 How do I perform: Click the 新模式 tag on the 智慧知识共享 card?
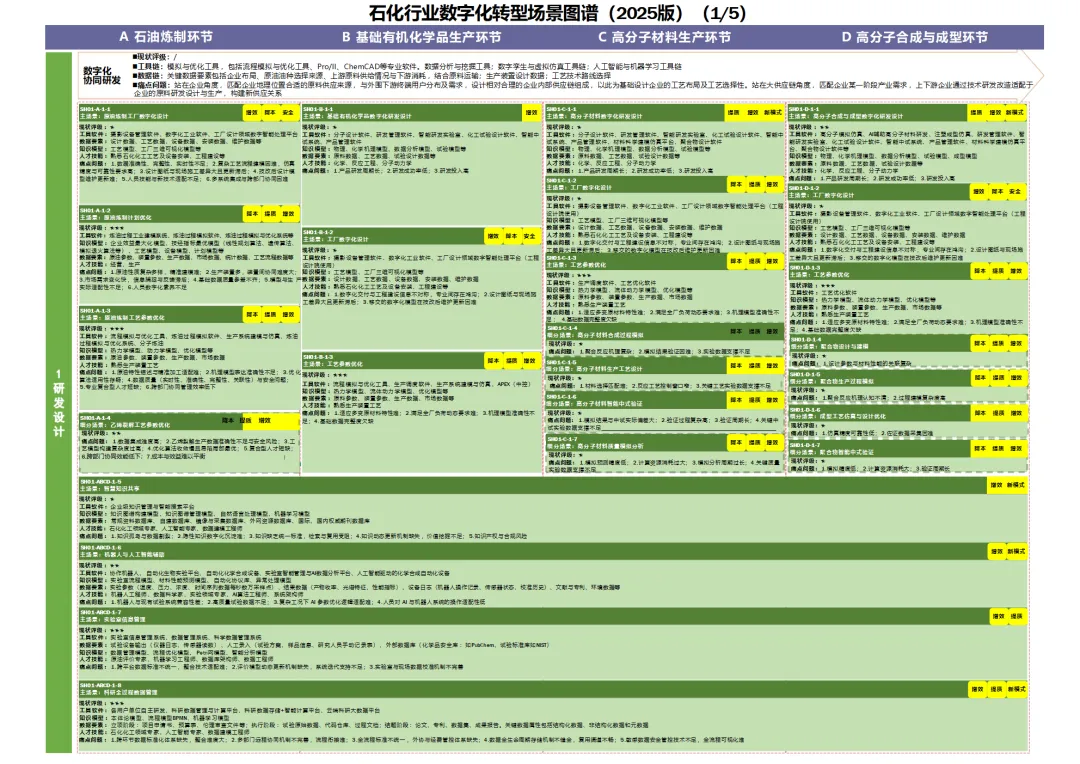click(1016, 485)
